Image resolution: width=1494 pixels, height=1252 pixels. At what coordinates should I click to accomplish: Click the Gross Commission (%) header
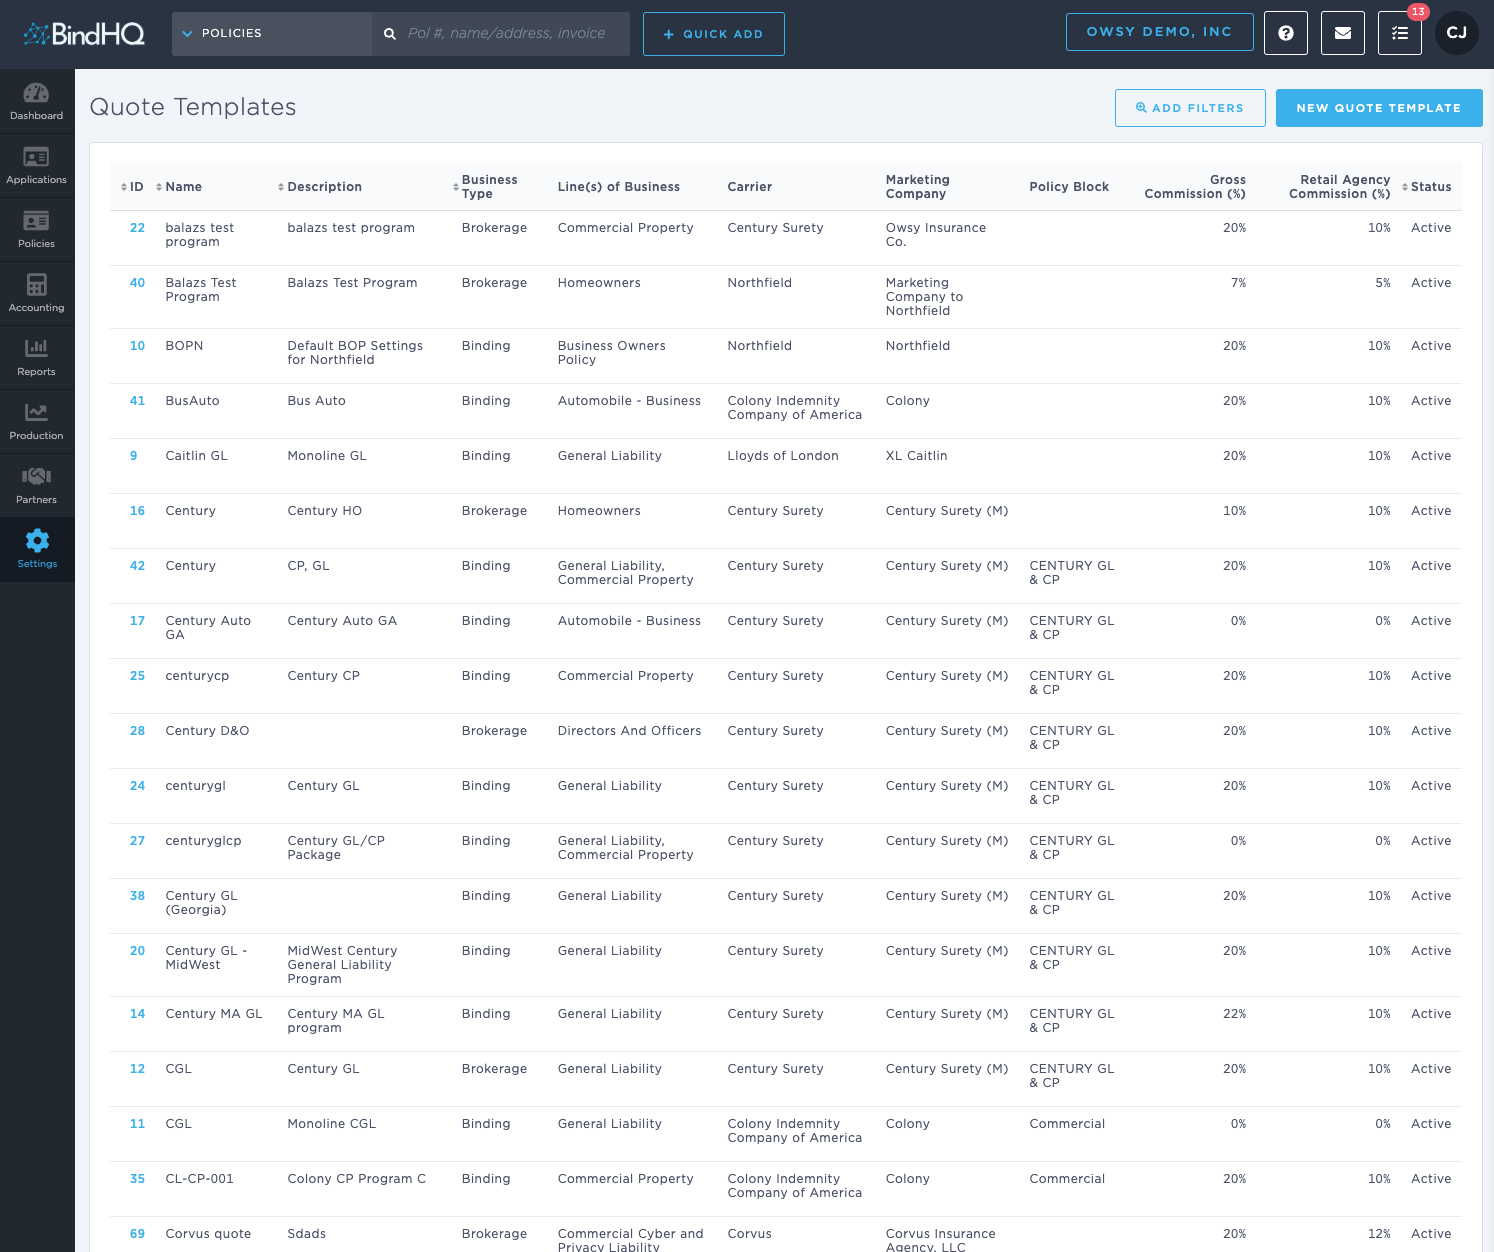pos(1195,187)
